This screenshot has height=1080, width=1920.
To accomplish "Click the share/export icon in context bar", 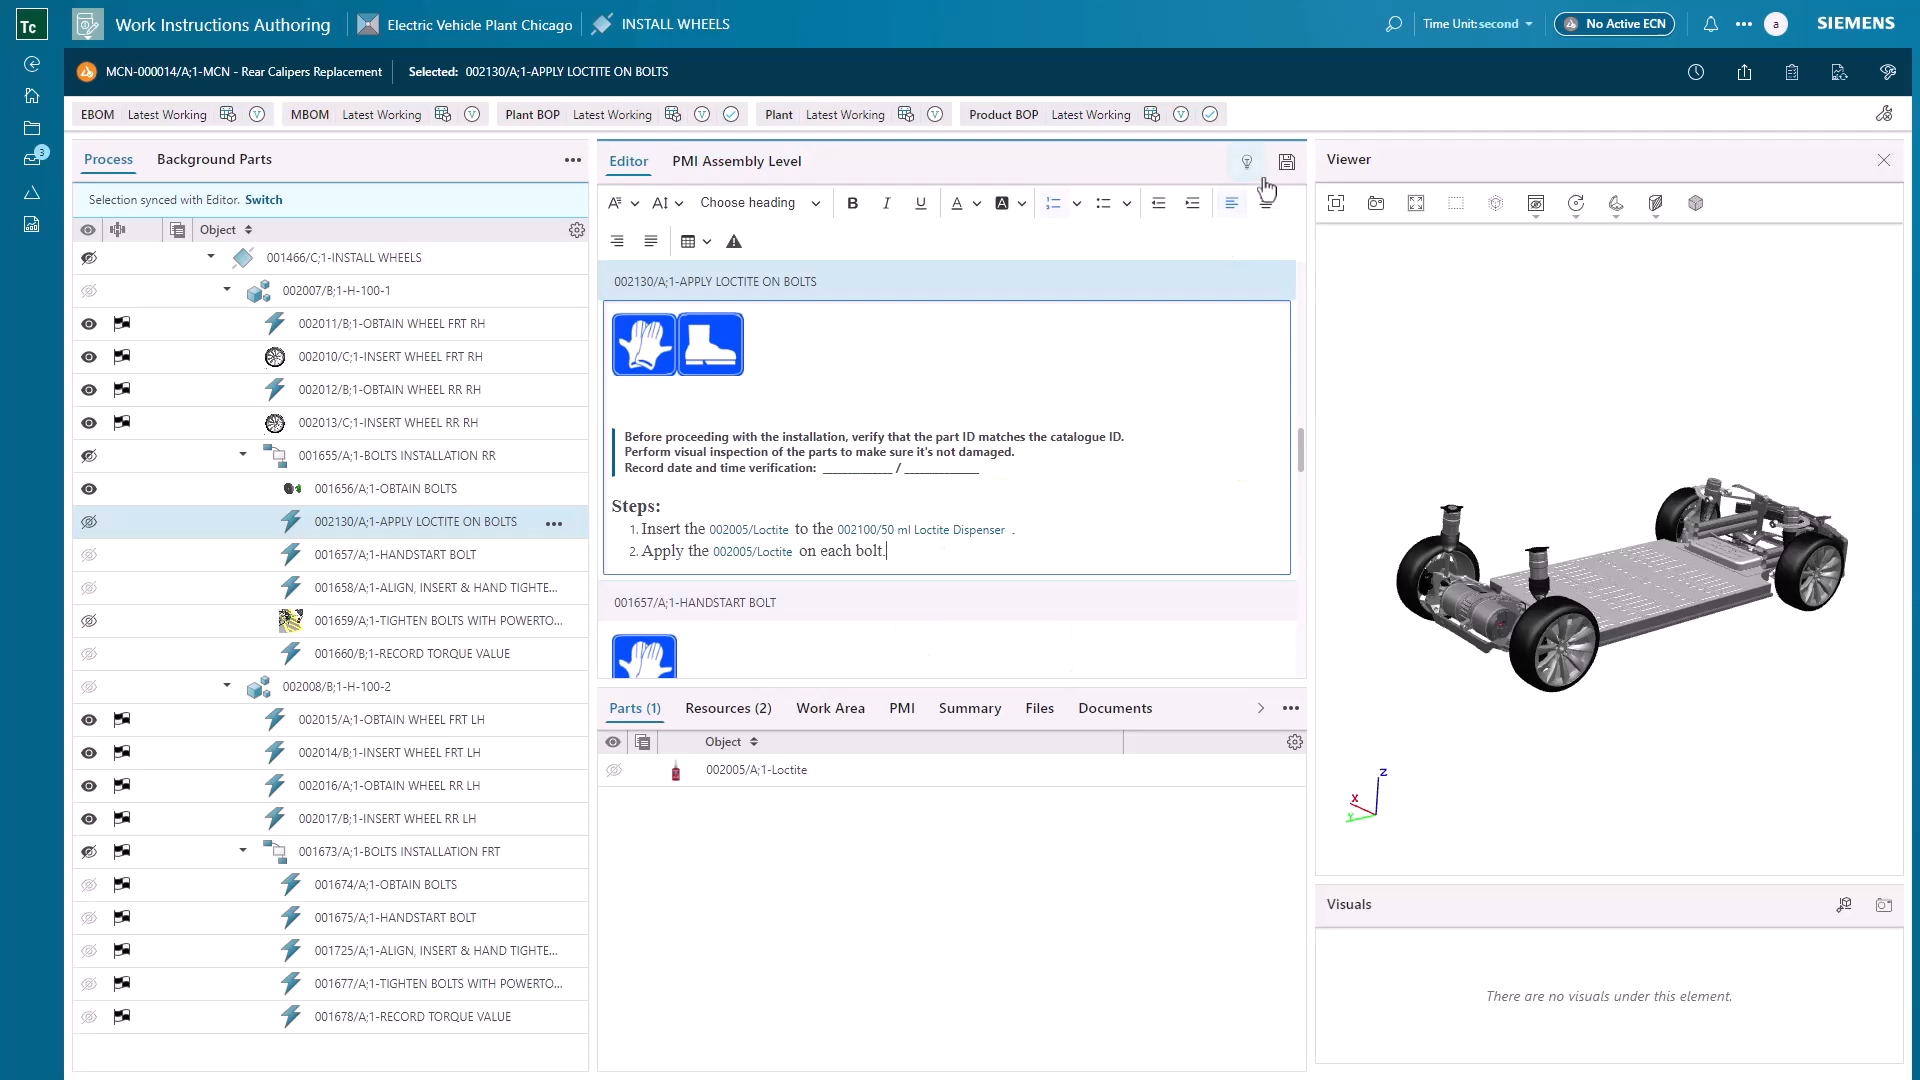I will tap(1744, 72).
